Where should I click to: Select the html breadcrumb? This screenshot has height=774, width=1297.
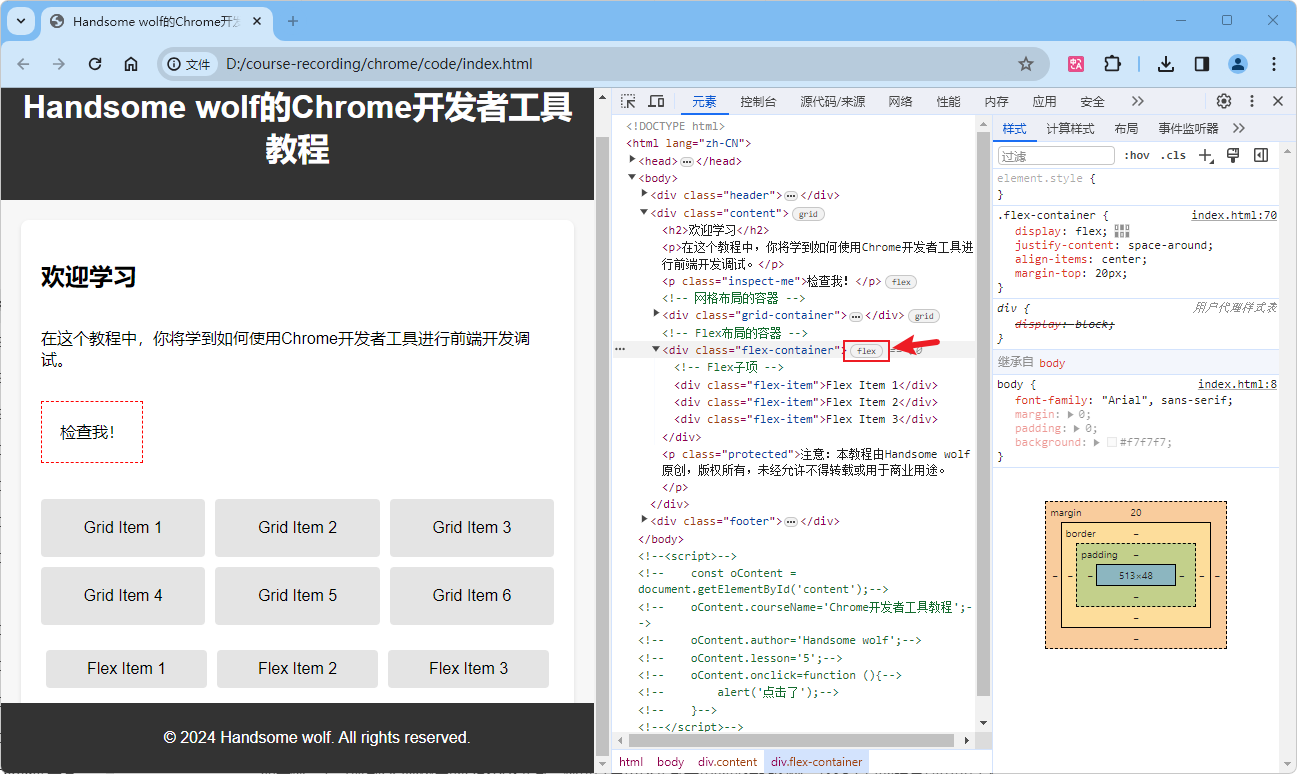[x=631, y=762]
